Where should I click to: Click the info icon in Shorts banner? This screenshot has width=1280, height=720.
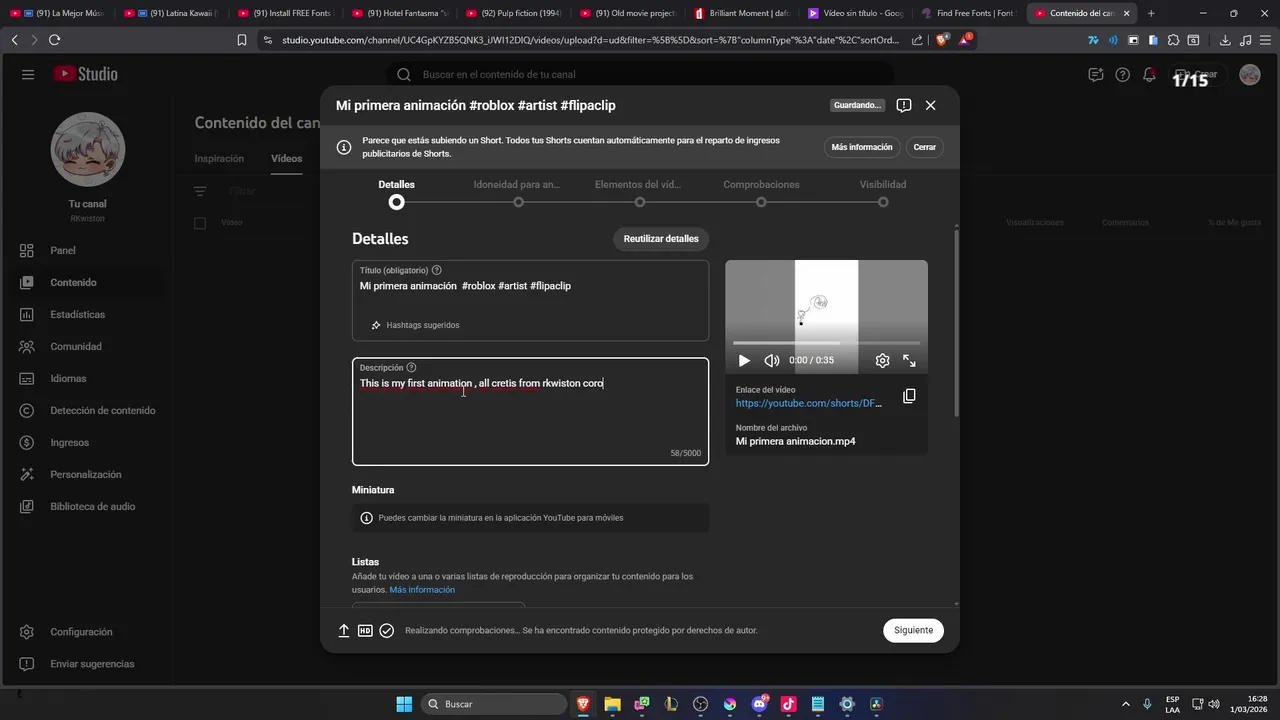point(344,147)
